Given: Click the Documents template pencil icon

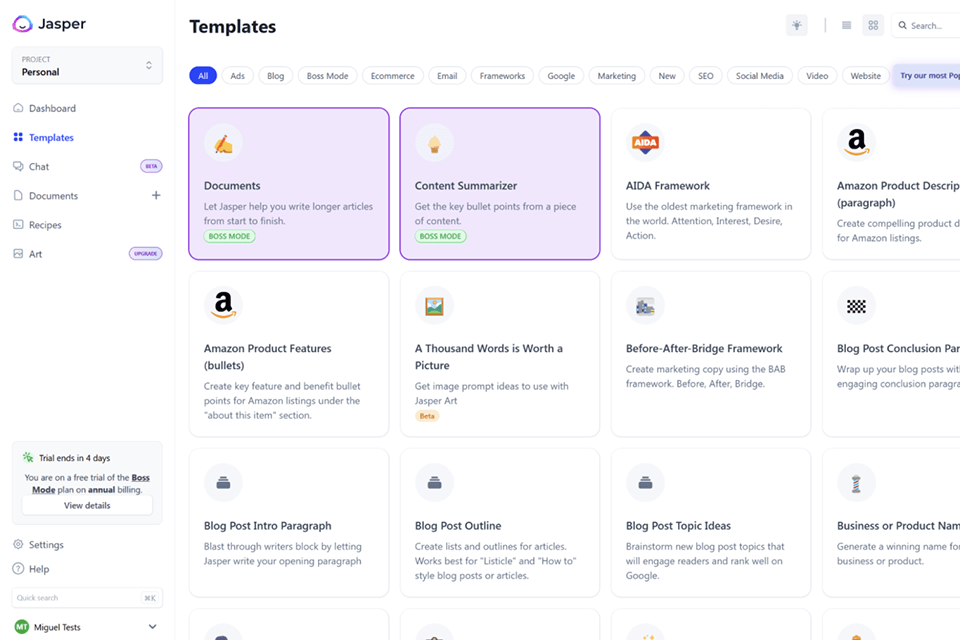Looking at the screenshot, I should coord(223,143).
